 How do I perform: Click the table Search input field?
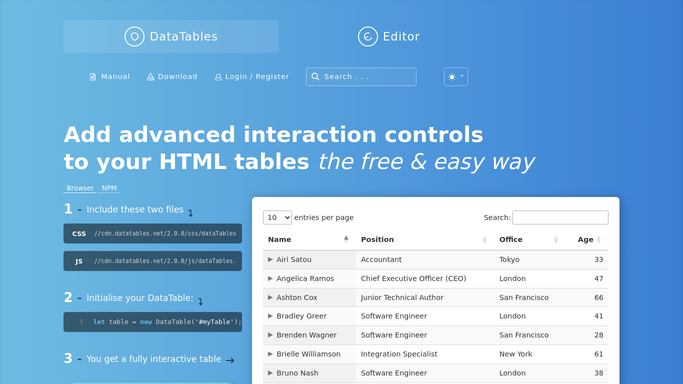tap(560, 217)
